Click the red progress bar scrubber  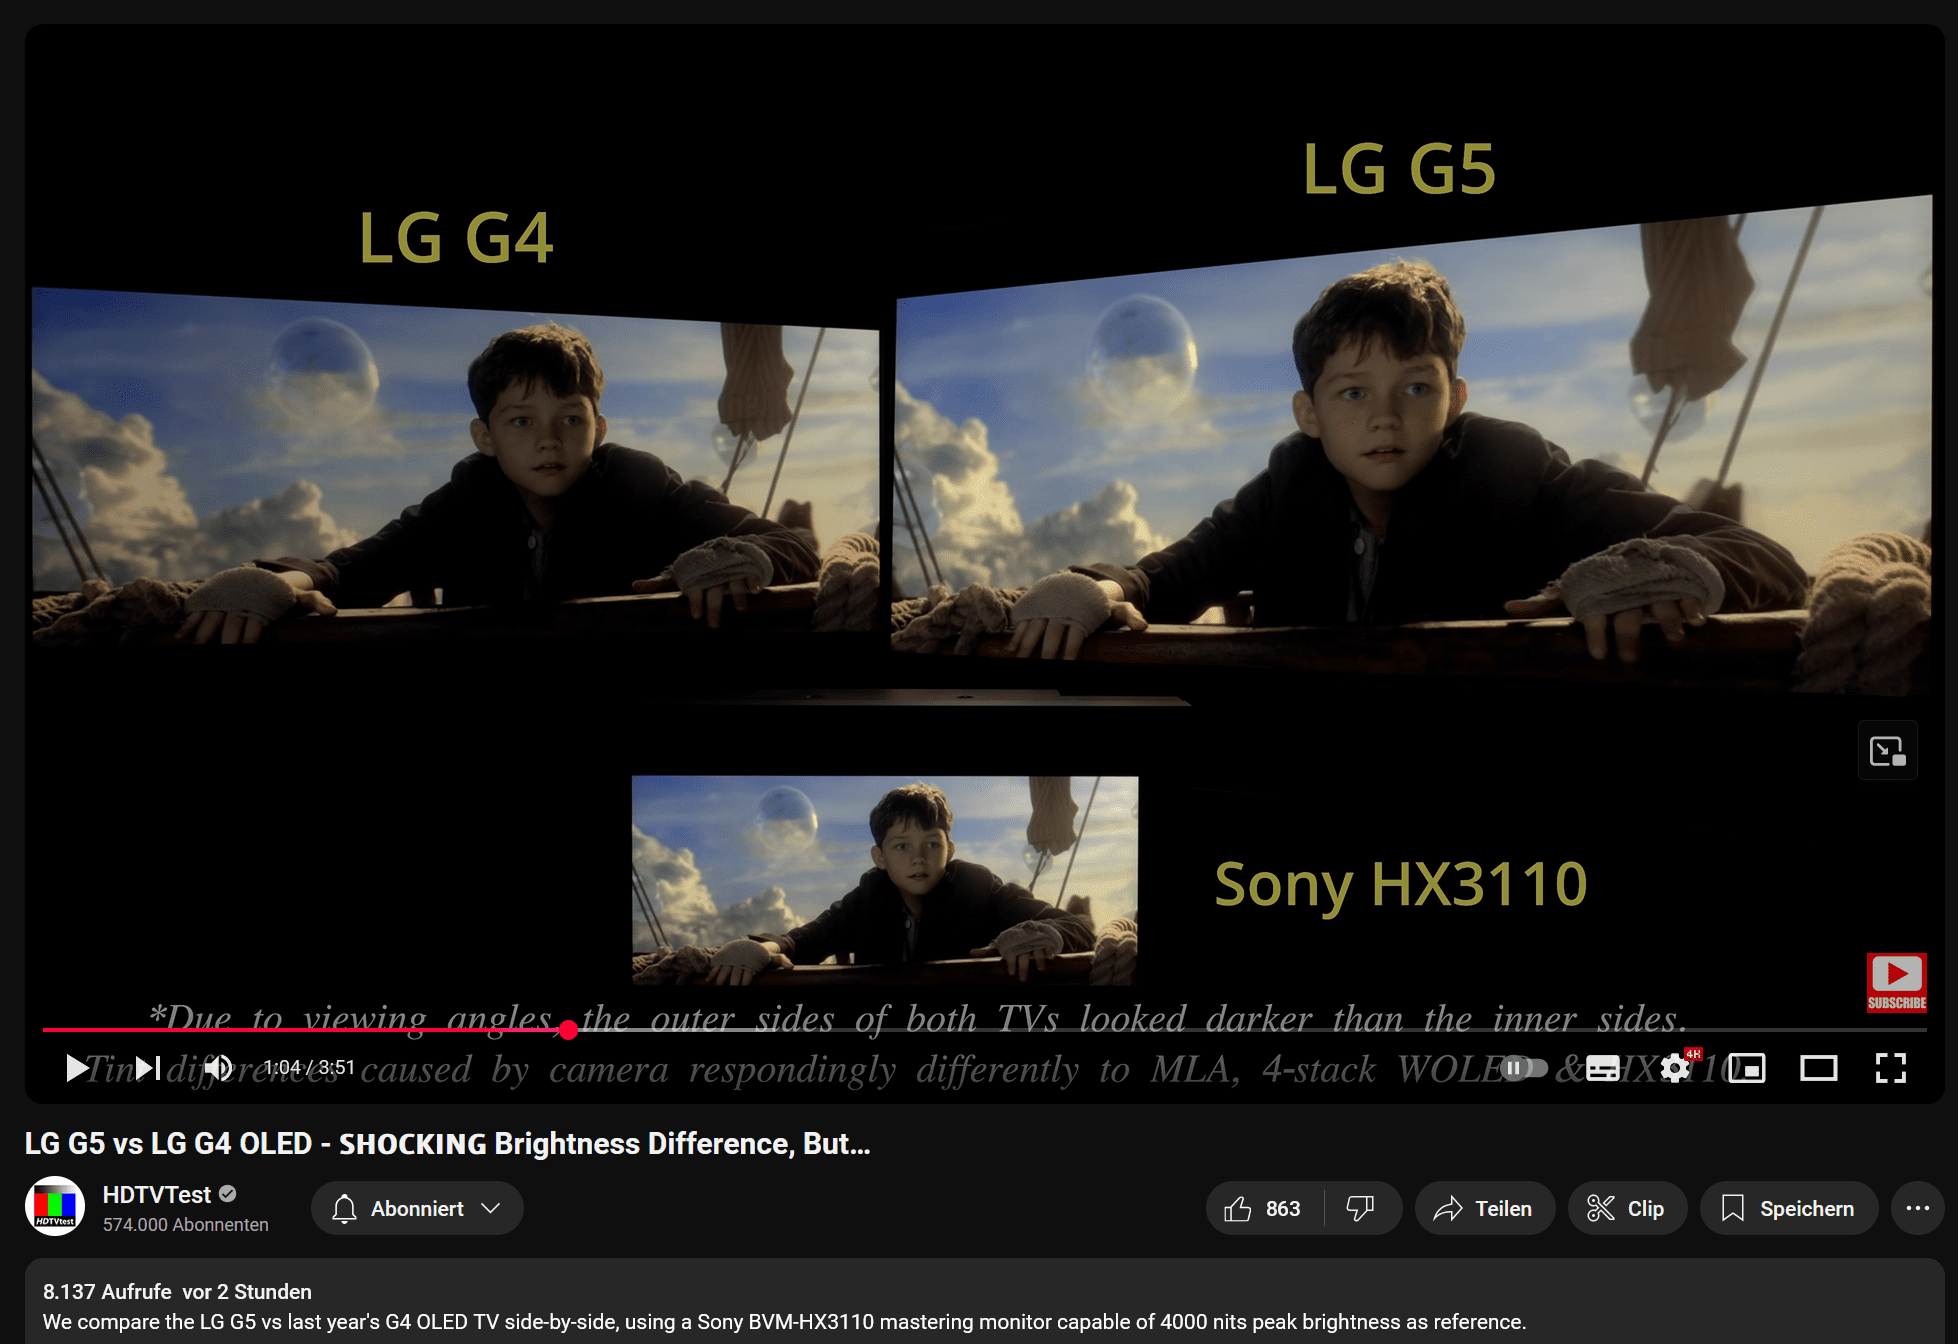[x=568, y=1030]
